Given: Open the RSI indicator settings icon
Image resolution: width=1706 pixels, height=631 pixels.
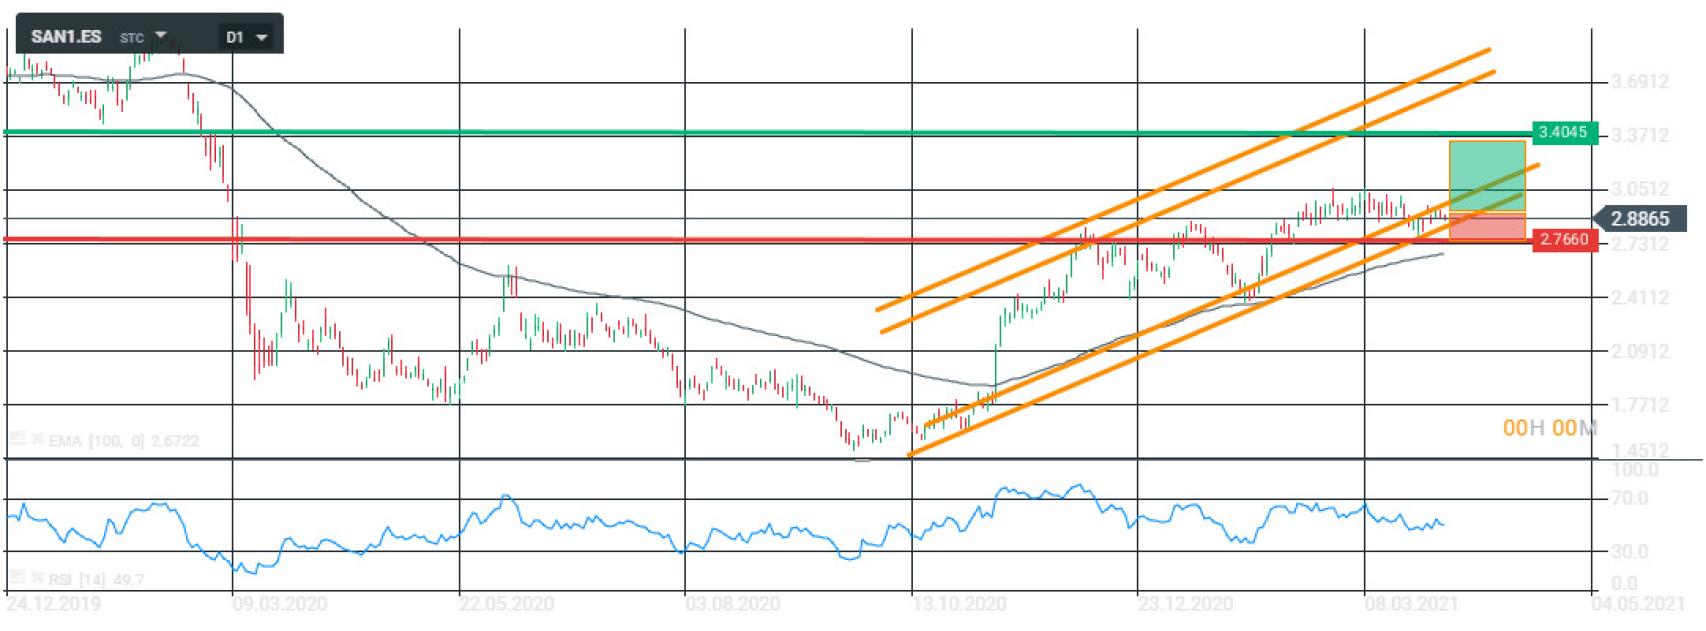Looking at the screenshot, I should (x=15, y=579).
